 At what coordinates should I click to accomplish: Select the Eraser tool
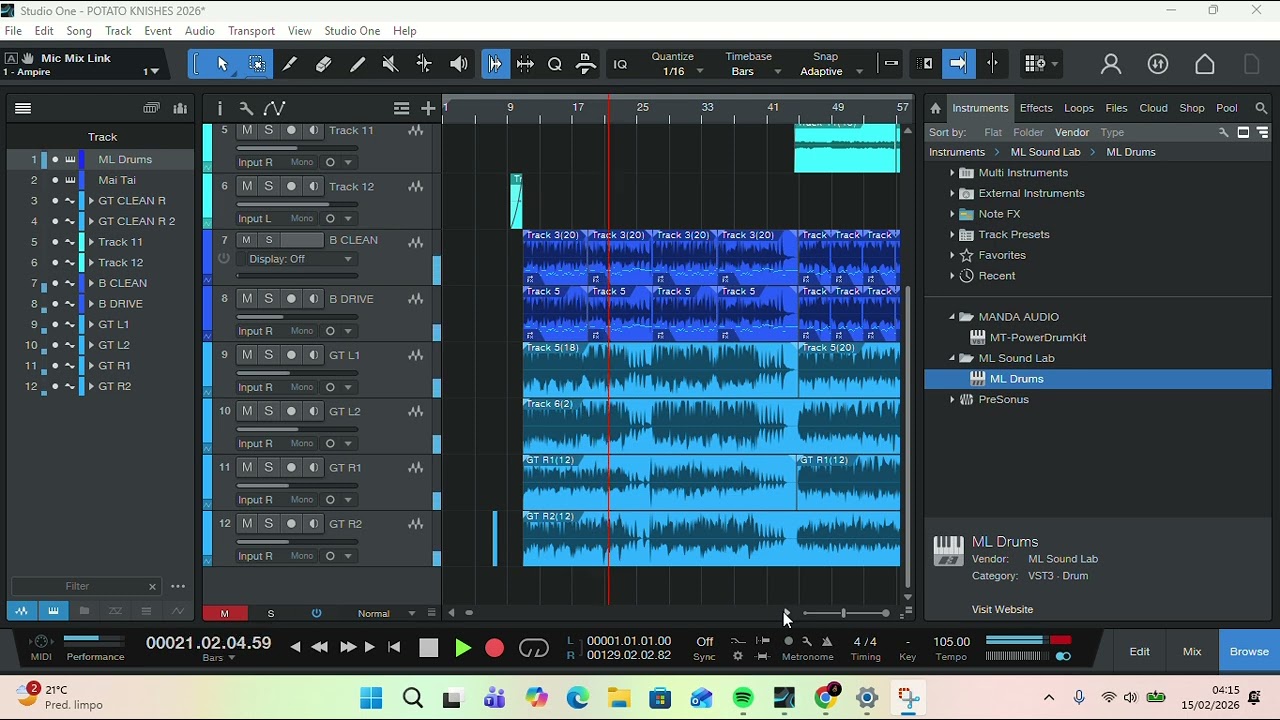point(323,64)
